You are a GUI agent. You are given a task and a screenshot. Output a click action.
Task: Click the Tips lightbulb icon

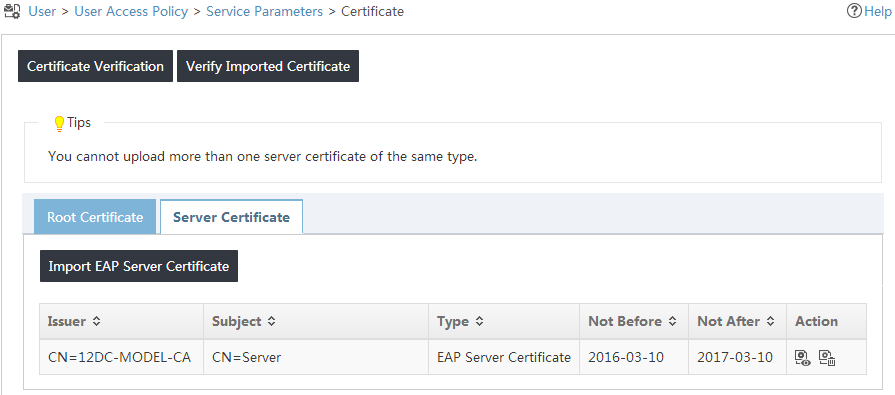tap(59, 124)
